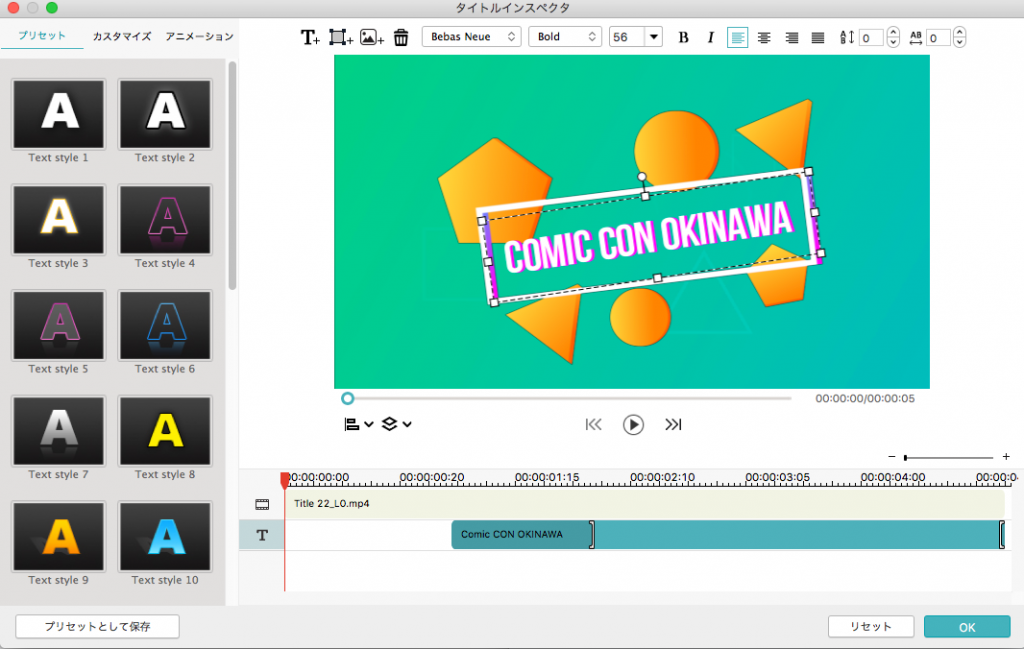Skip to the previous frame
Screen dimensions: 1024x649
coord(594,424)
